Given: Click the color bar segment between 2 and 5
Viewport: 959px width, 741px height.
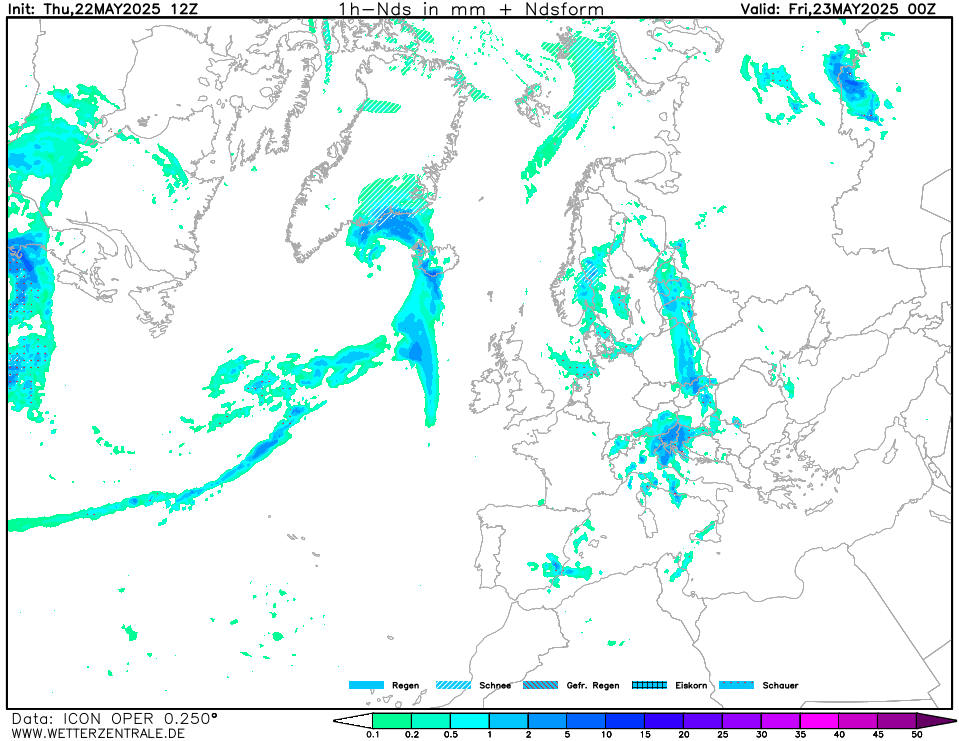Looking at the screenshot, I should [x=547, y=721].
